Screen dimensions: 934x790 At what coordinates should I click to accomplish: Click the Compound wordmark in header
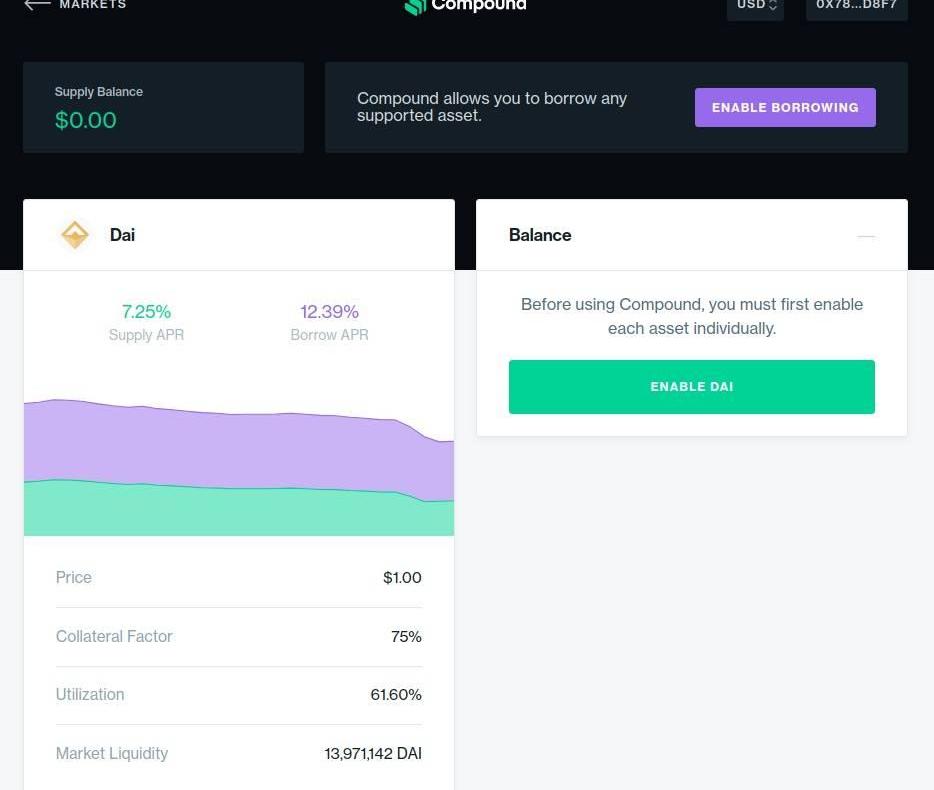click(478, 5)
